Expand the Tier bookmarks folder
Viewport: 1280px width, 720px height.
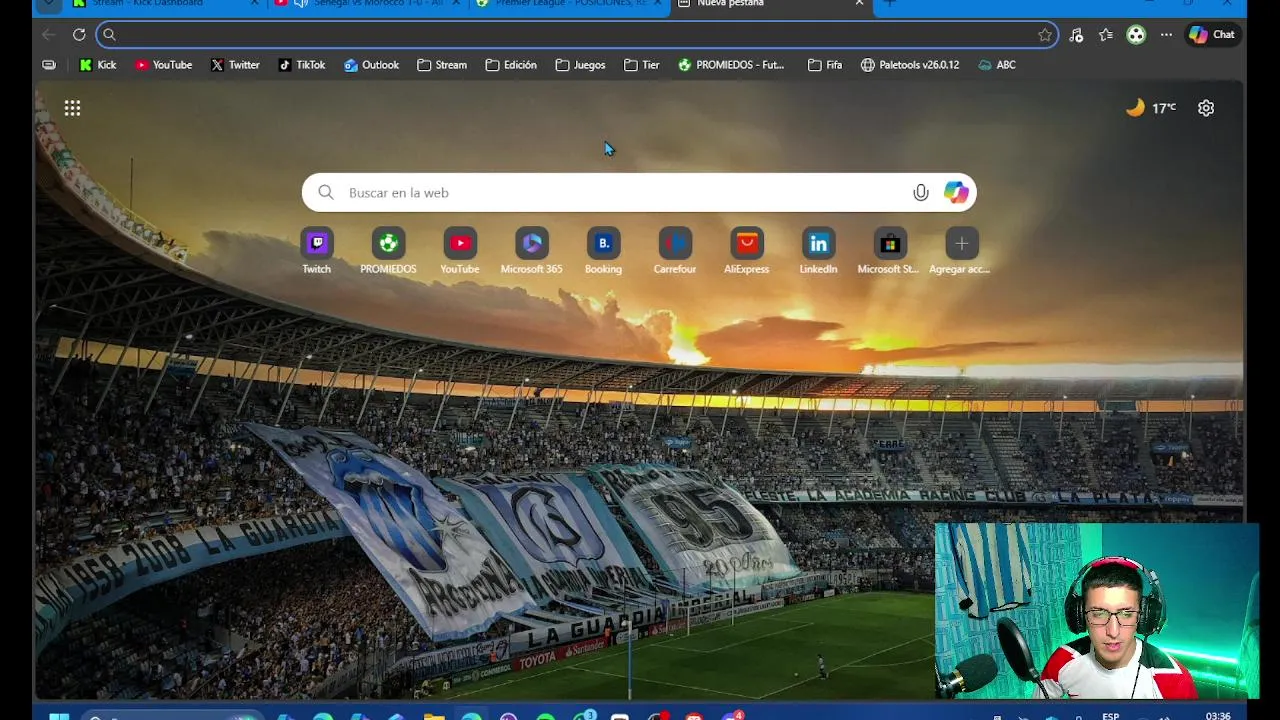(641, 65)
